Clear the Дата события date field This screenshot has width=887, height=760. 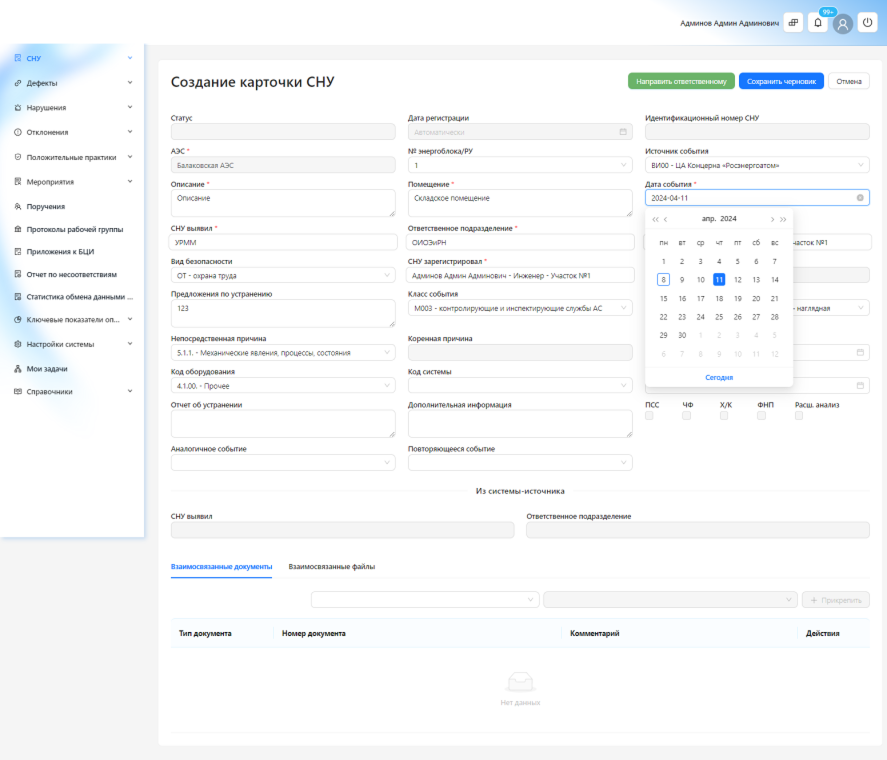[x=860, y=198]
